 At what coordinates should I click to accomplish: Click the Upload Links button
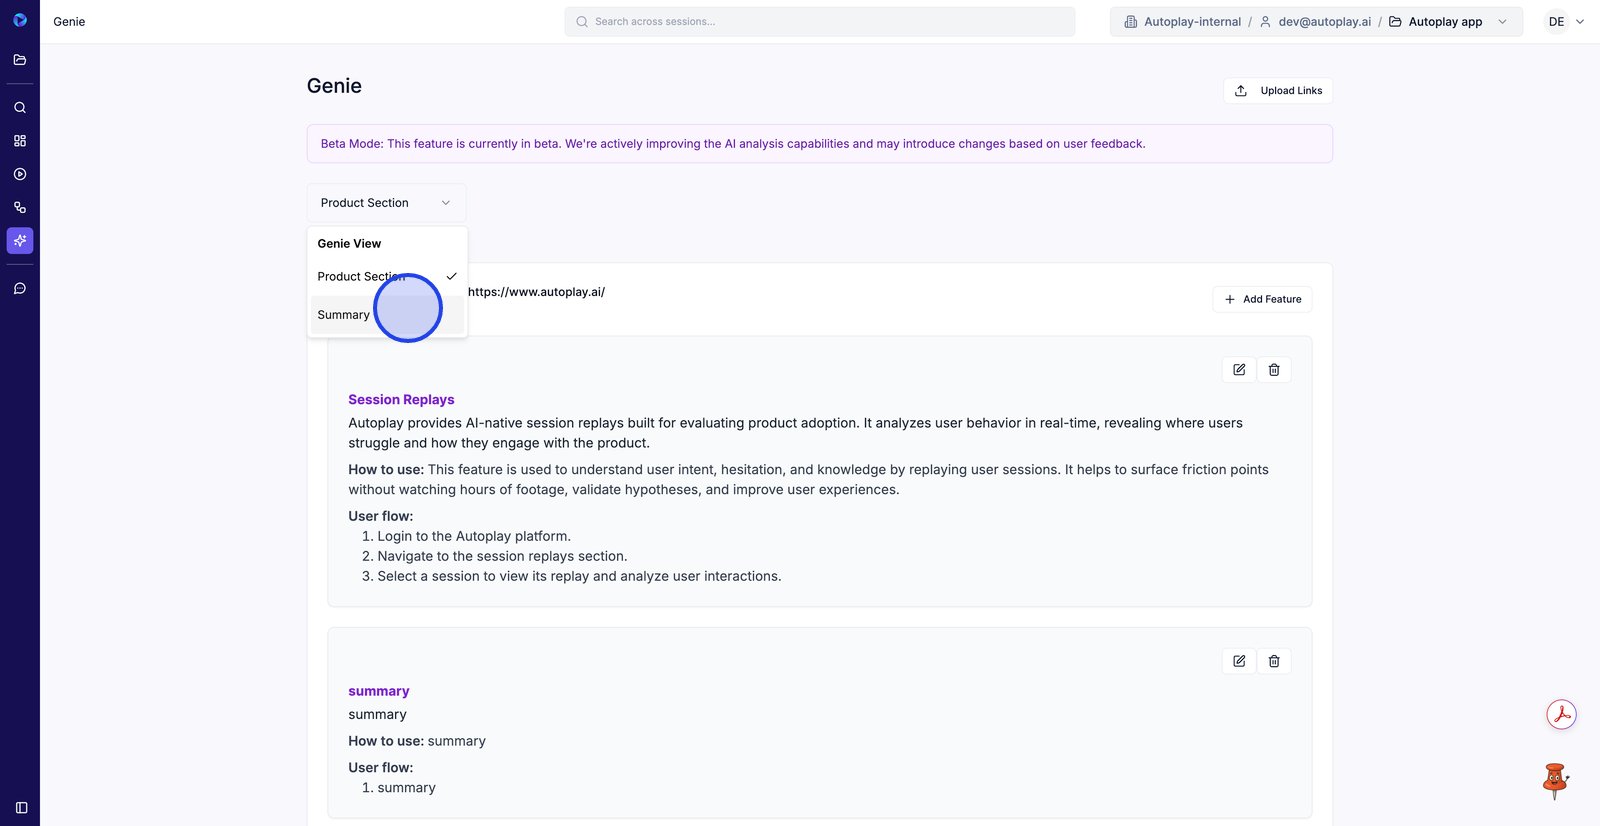coord(1278,91)
